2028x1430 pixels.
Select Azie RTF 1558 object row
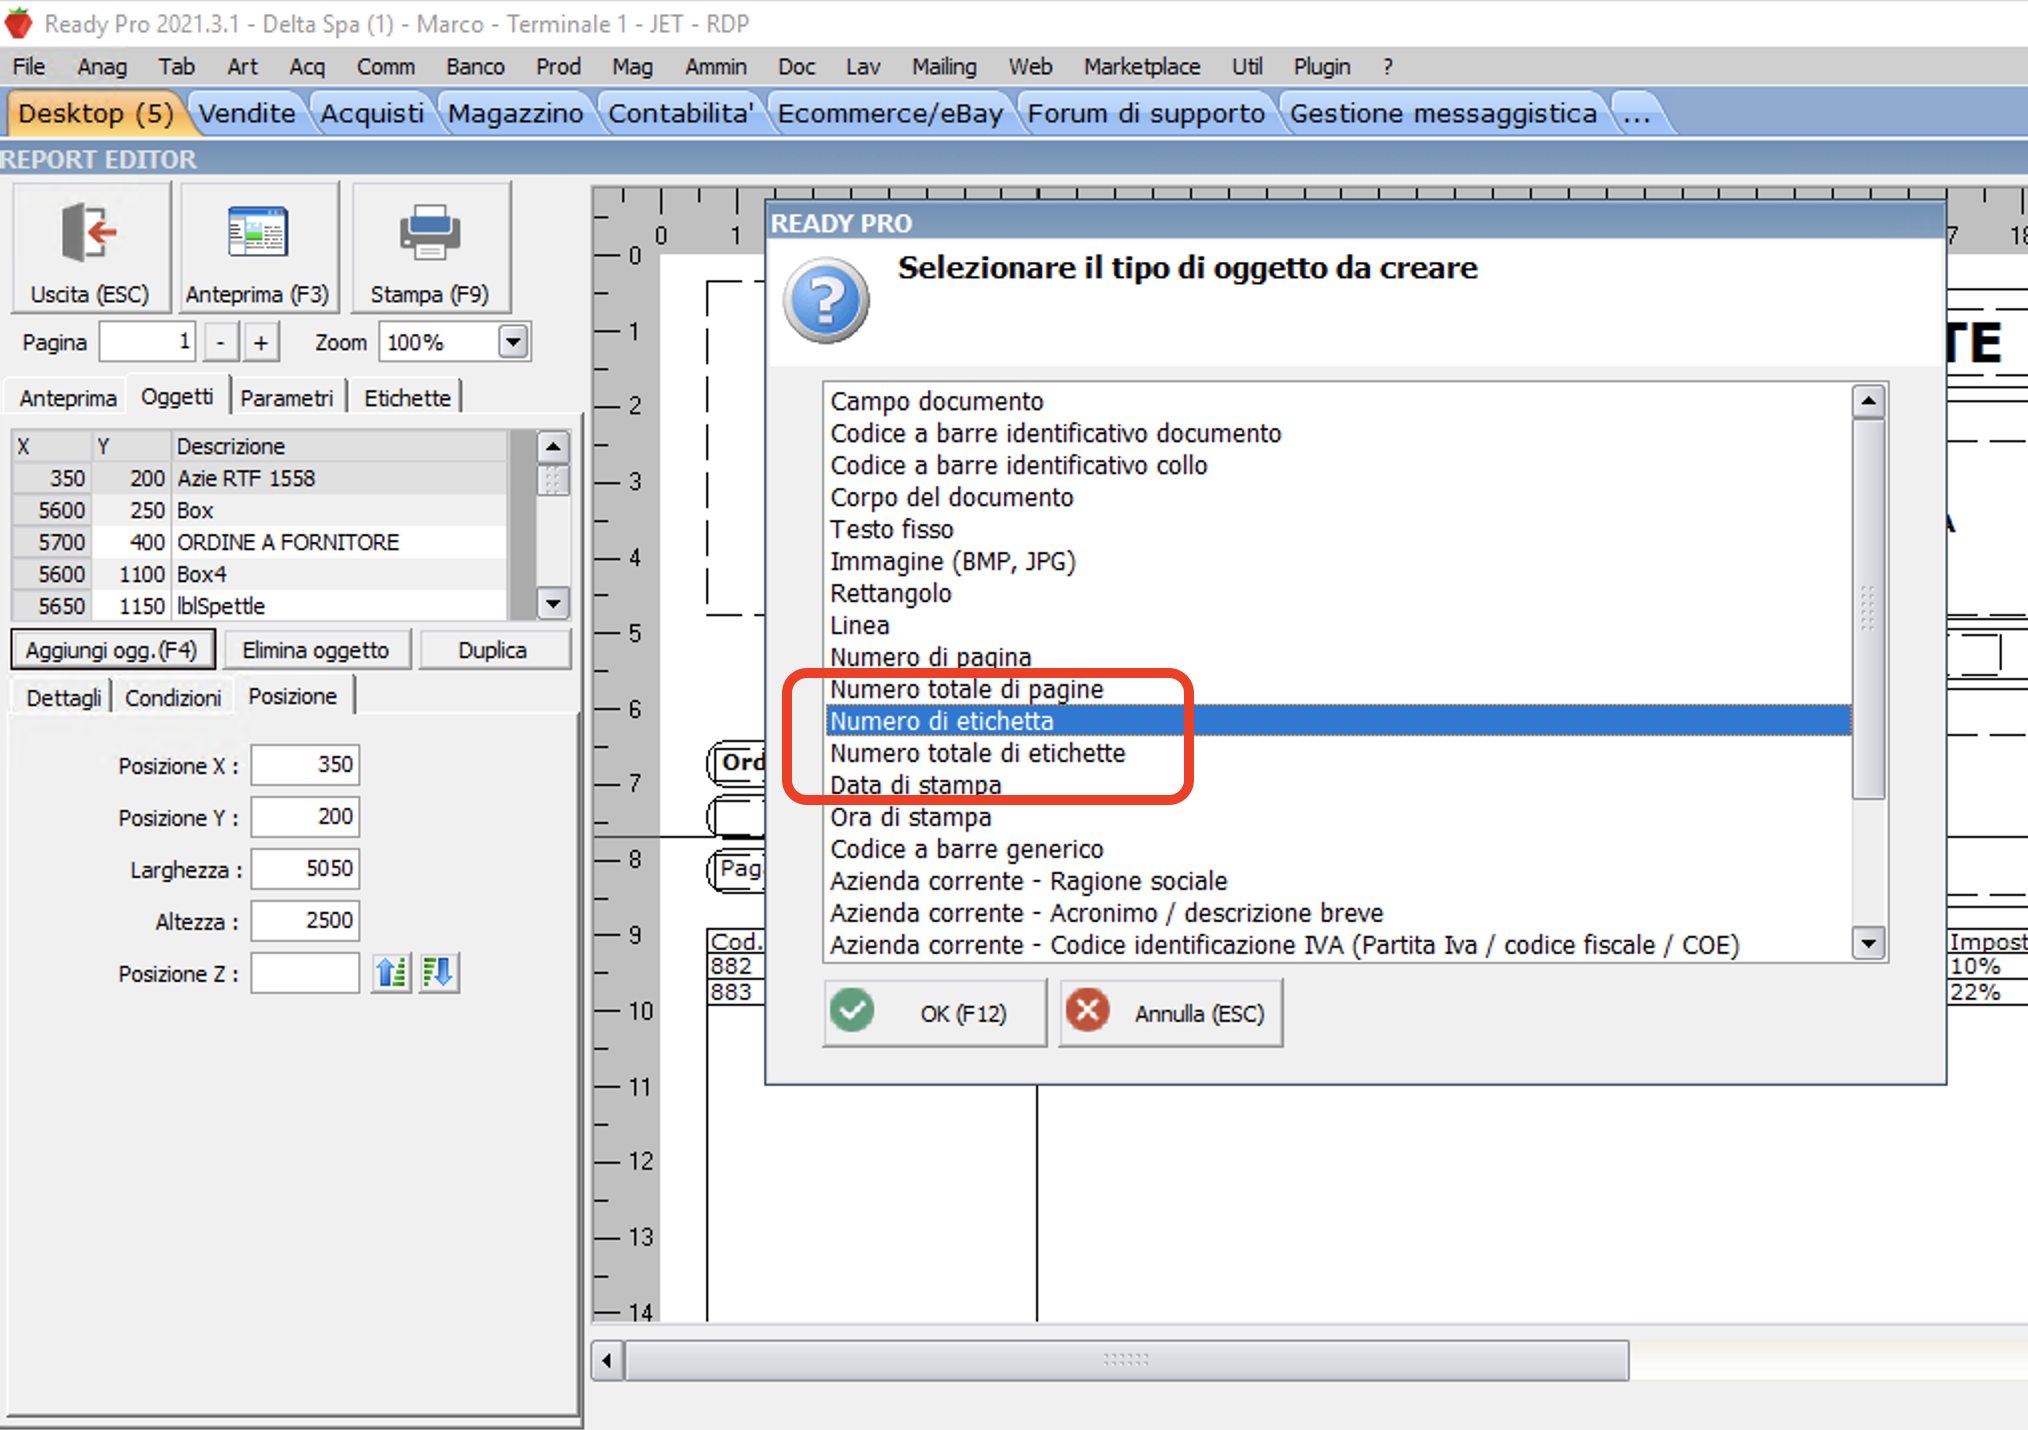click(x=260, y=478)
